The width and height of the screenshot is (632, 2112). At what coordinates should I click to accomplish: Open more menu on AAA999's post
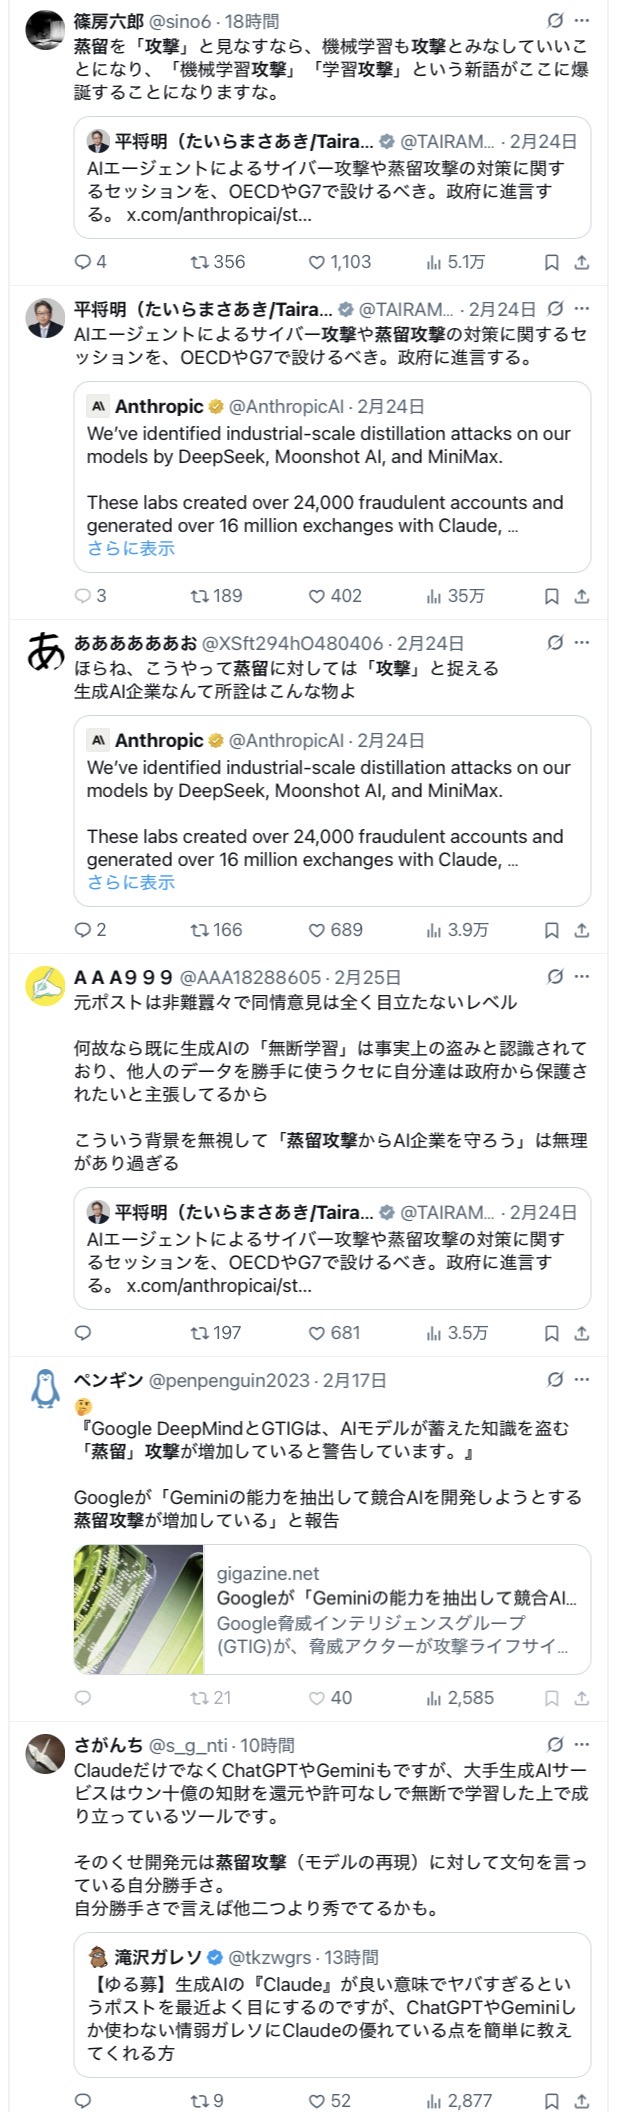point(582,977)
